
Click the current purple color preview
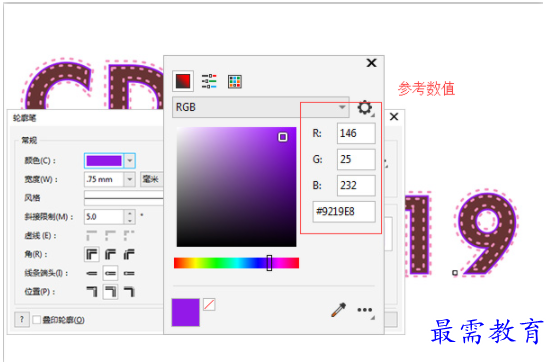[186, 312]
